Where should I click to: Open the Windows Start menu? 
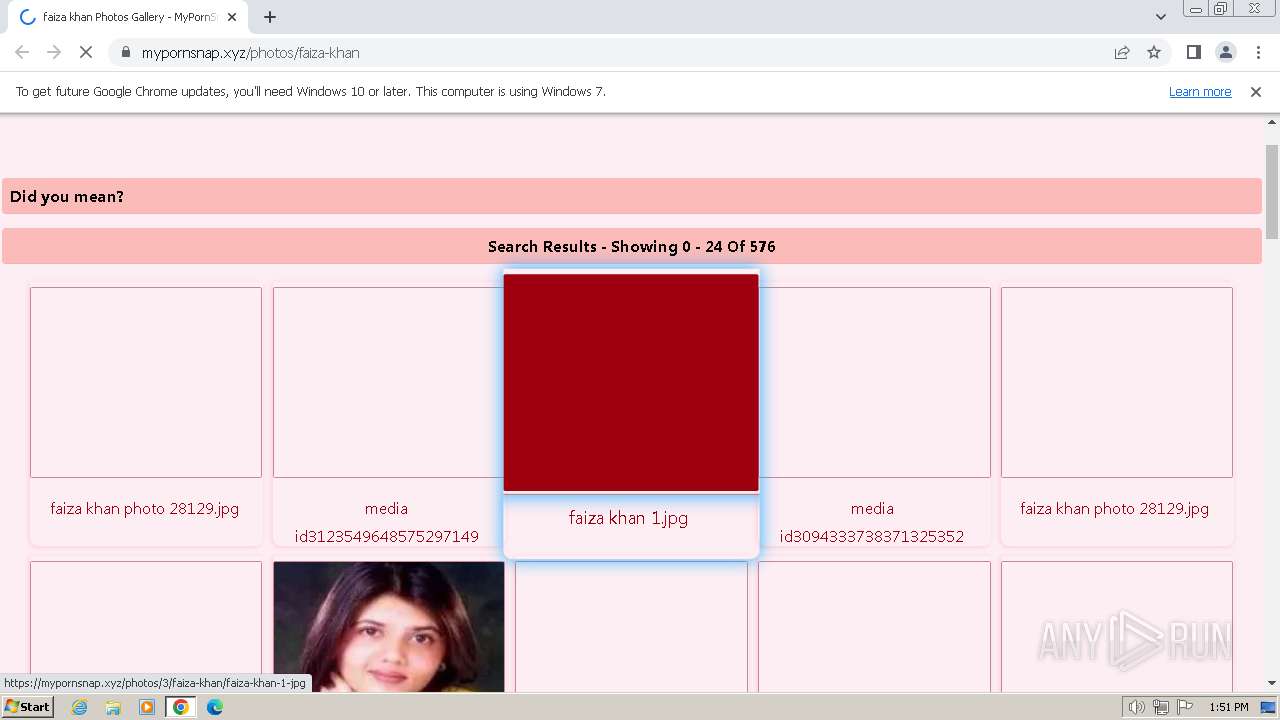tap(27, 707)
